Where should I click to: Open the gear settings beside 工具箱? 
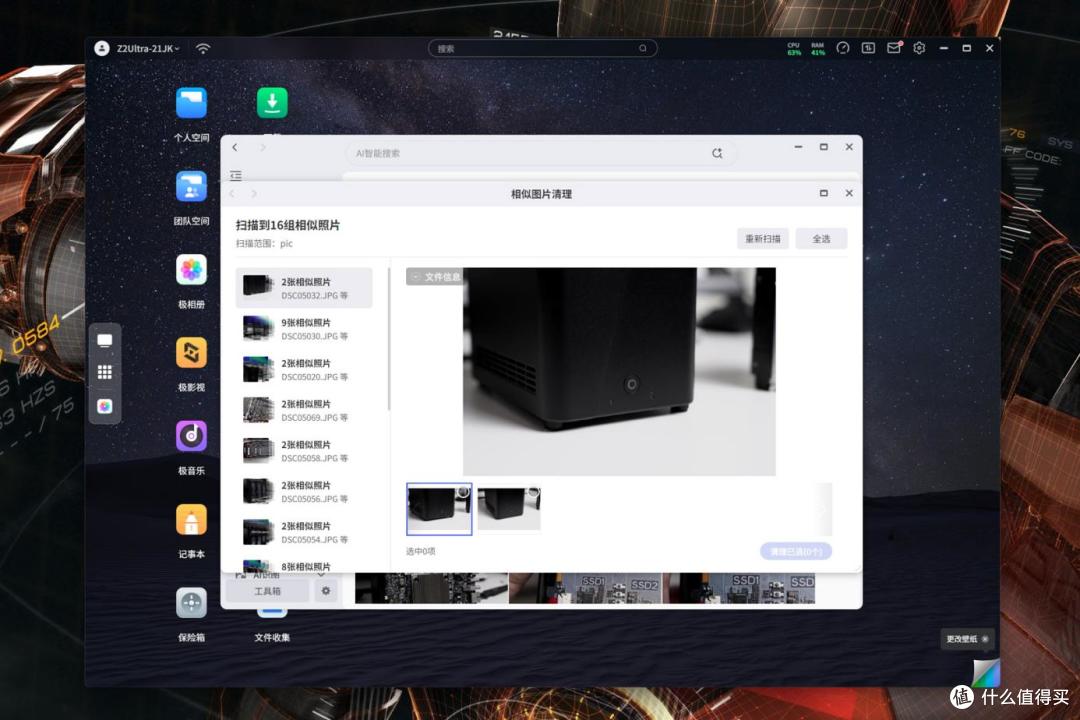(x=326, y=590)
